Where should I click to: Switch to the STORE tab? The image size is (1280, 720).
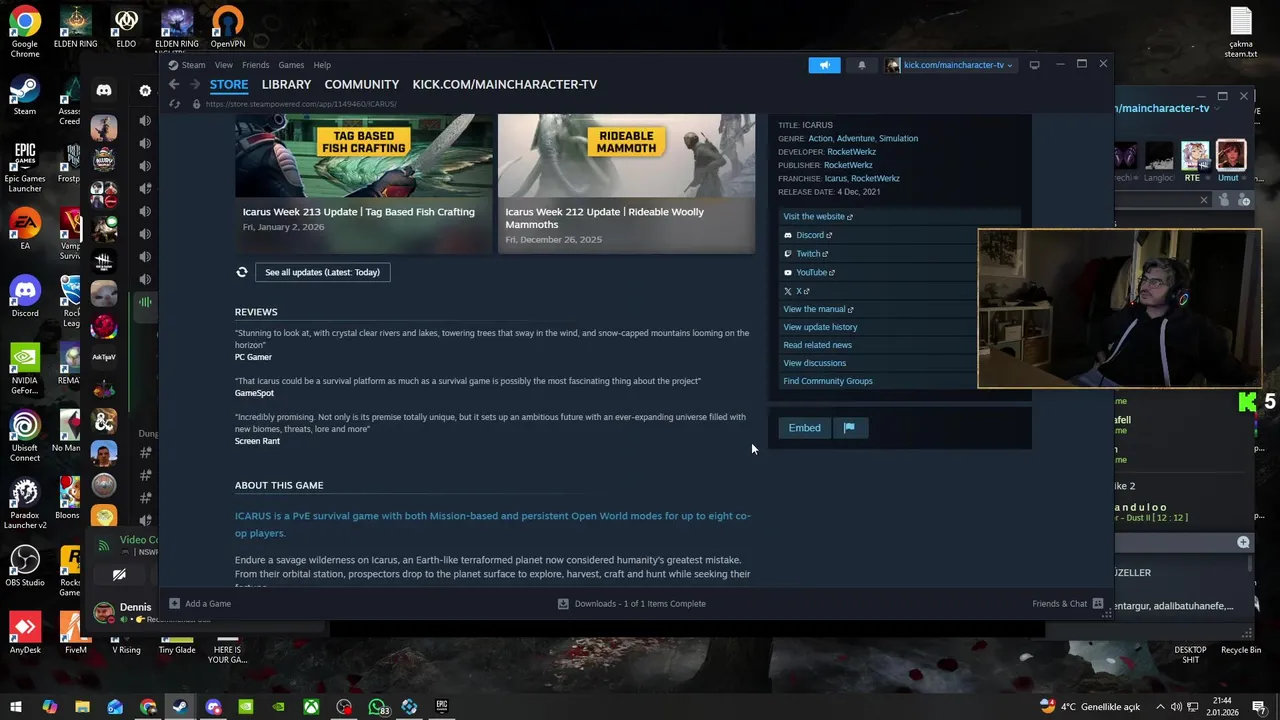point(229,84)
